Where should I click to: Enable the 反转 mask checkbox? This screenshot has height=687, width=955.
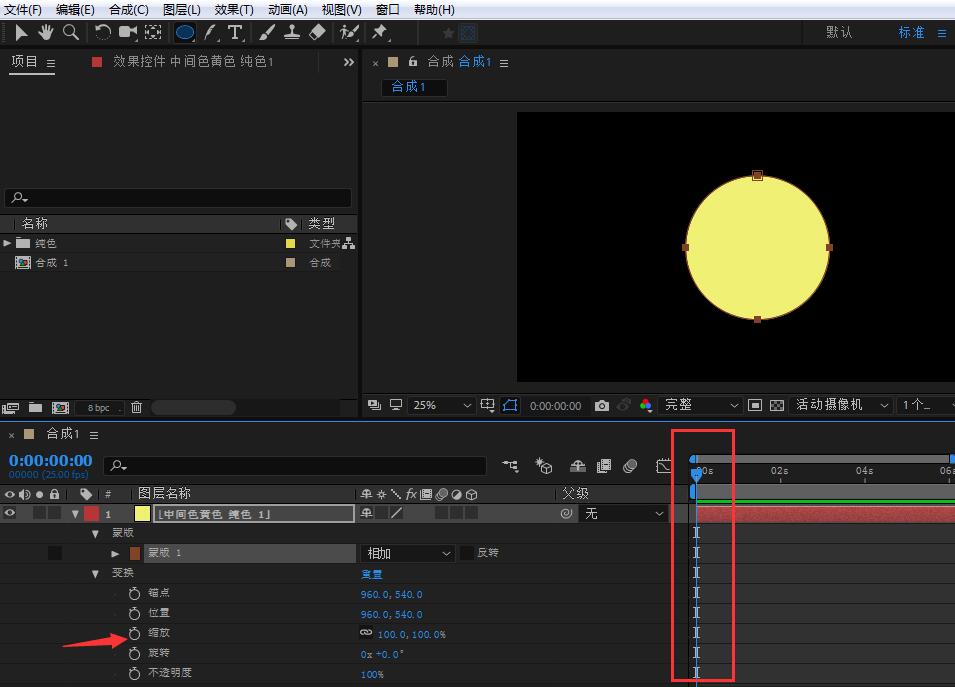[x=467, y=553]
